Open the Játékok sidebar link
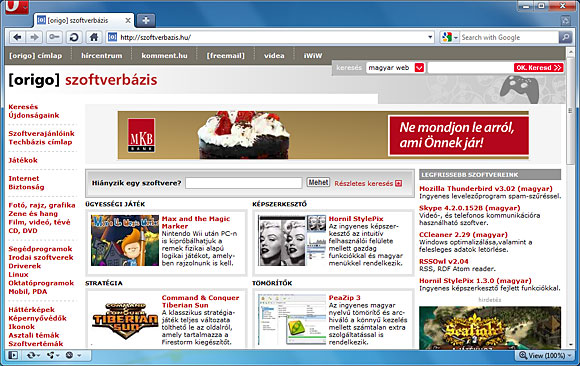The width and height of the screenshot is (580, 366). pos(23,160)
